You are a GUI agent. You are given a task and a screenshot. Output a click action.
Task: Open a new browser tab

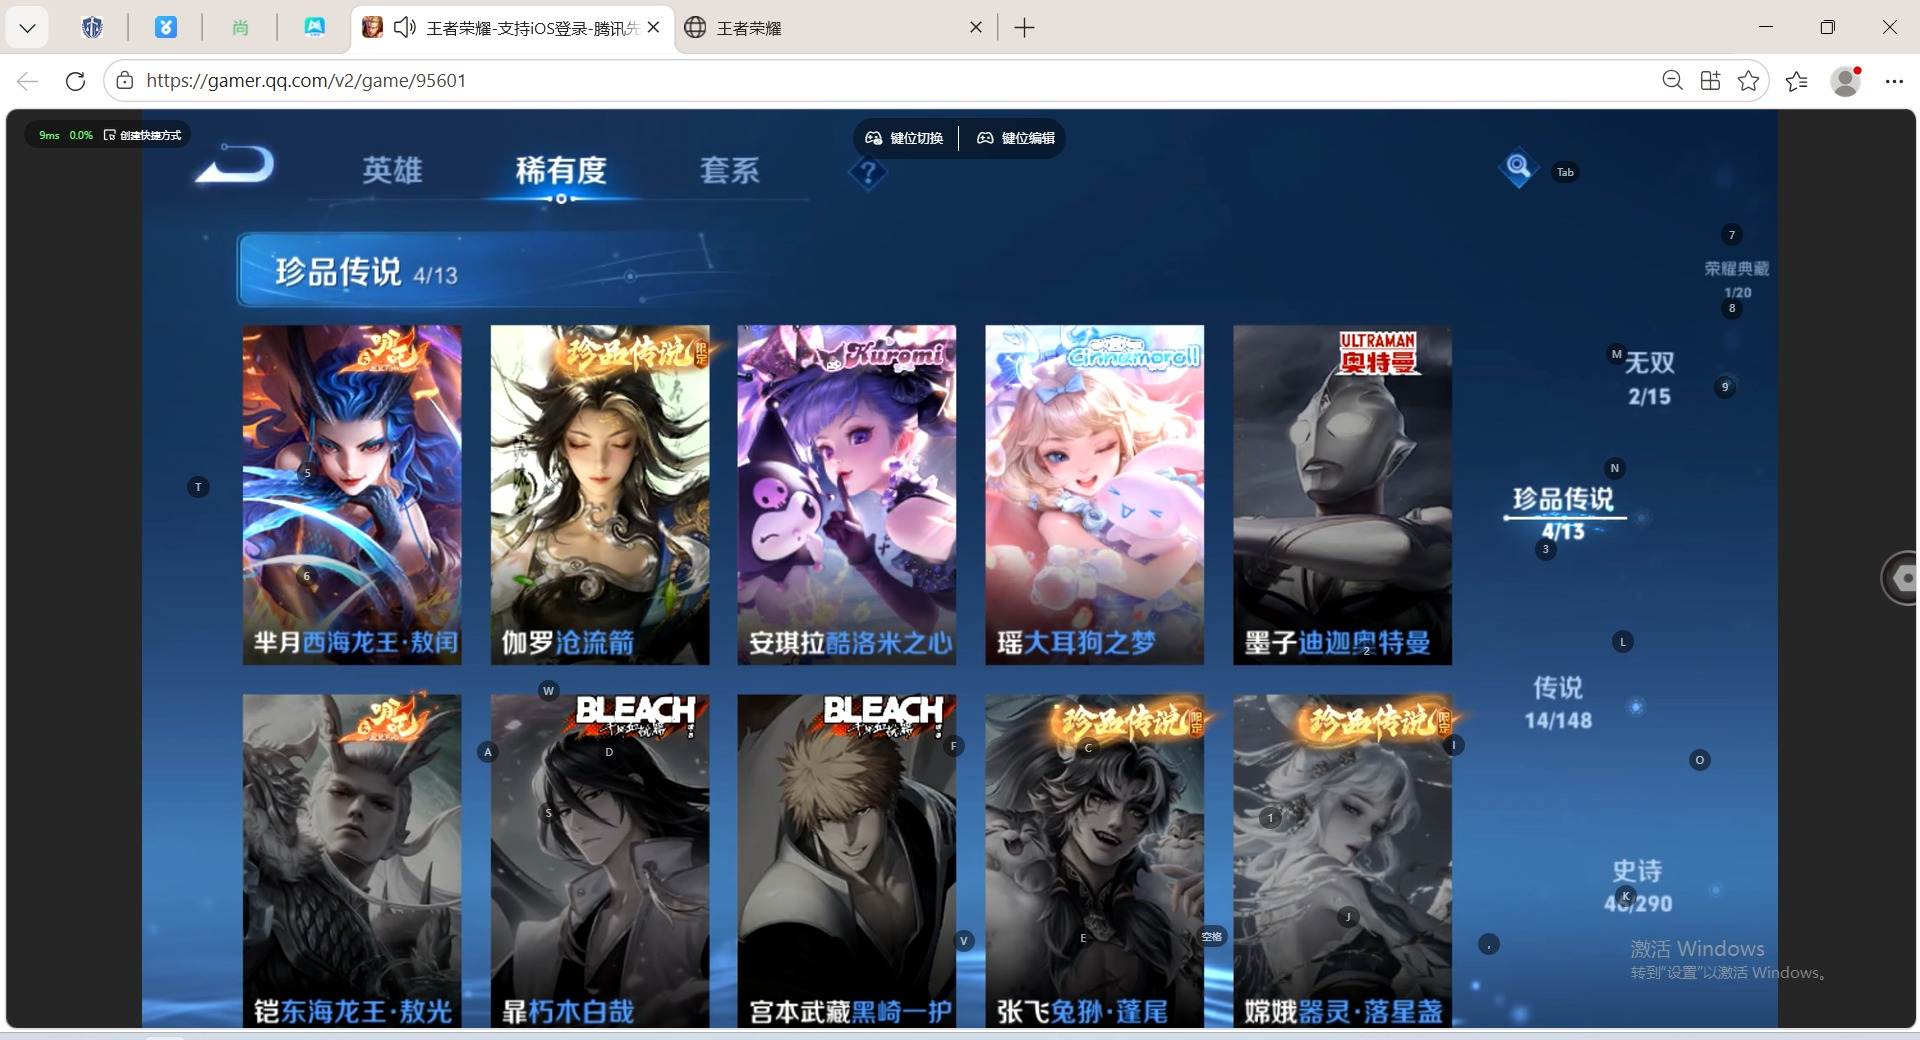(x=1024, y=28)
